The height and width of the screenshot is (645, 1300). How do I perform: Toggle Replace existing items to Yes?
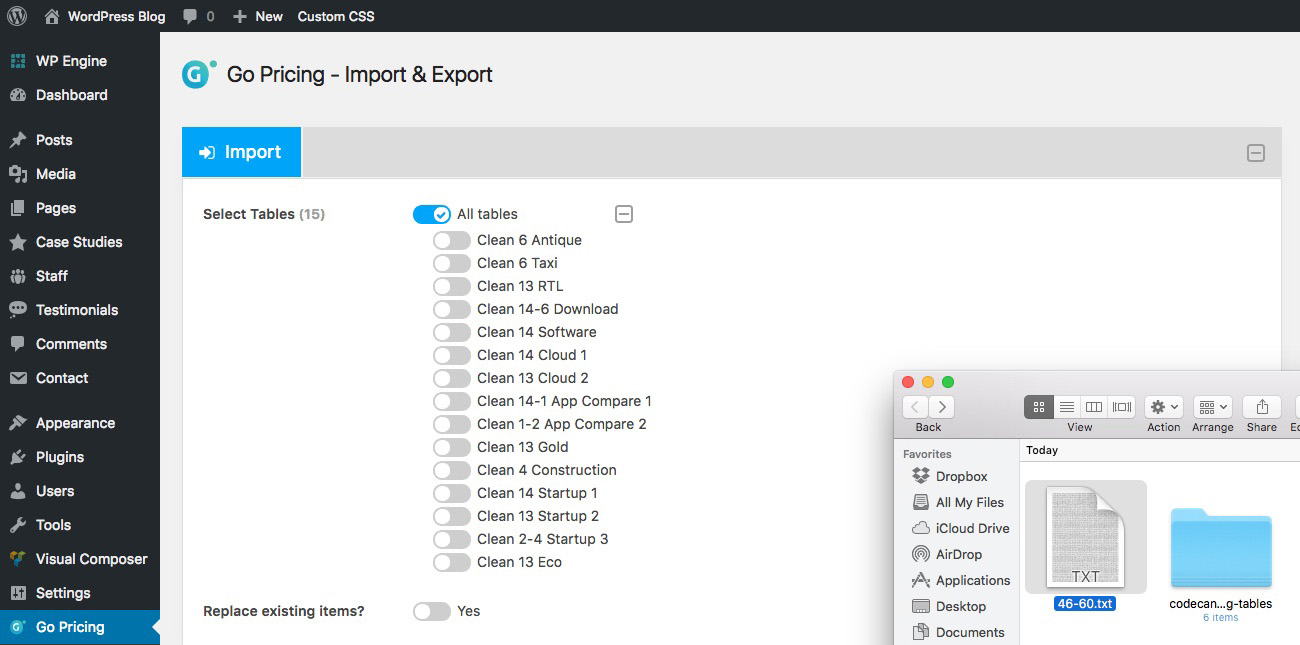click(432, 611)
